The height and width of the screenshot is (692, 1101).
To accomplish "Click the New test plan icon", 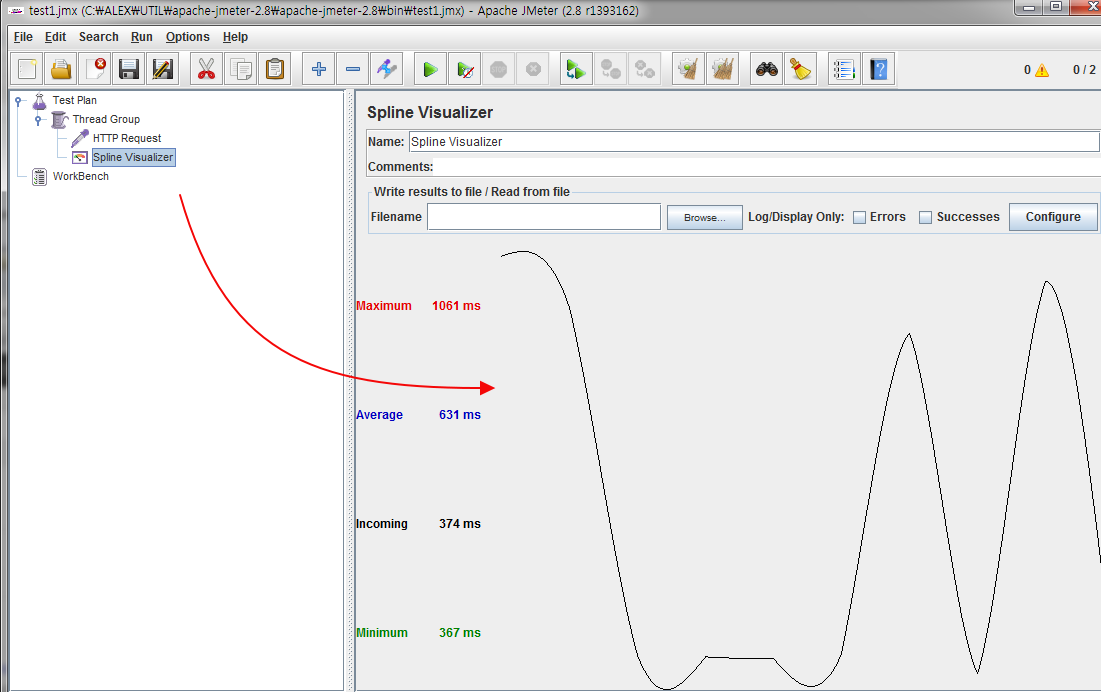I will [27, 69].
